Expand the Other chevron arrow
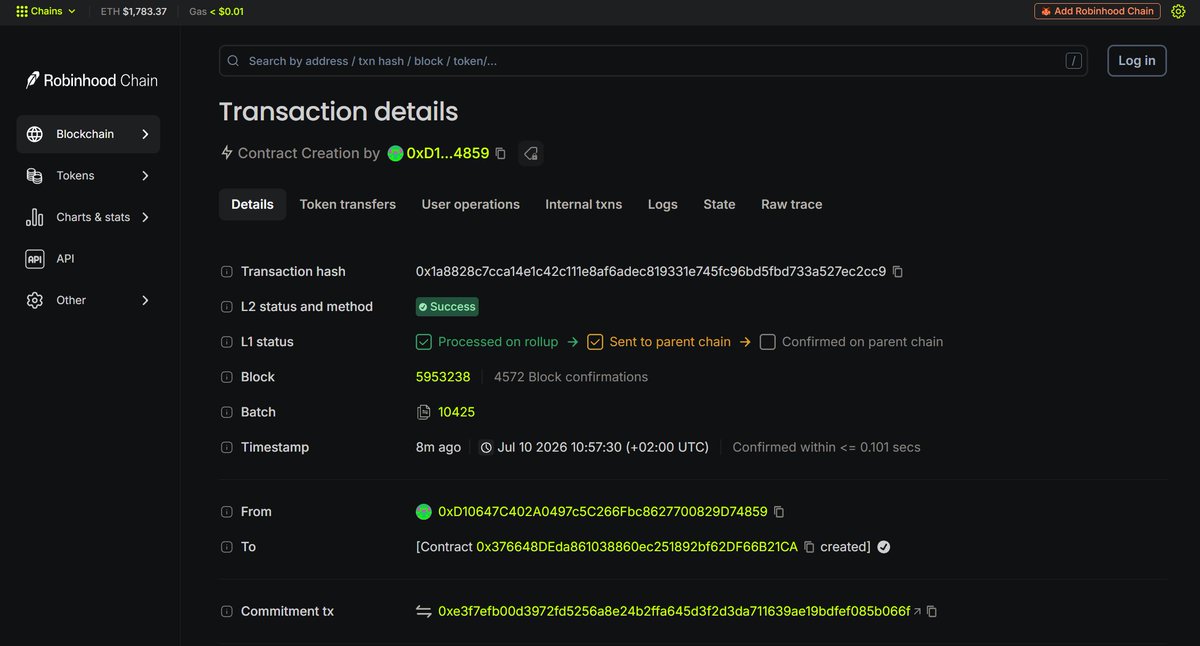Image resolution: width=1200 pixels, height=646 pixels. [145, 300]
